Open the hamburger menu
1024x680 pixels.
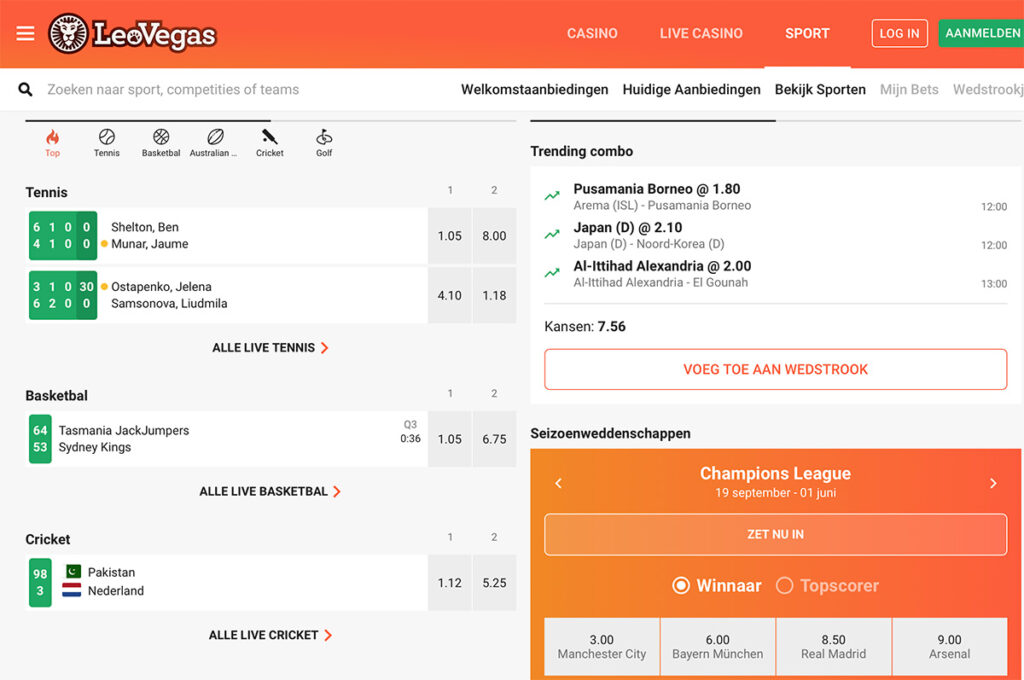[25, 33]
